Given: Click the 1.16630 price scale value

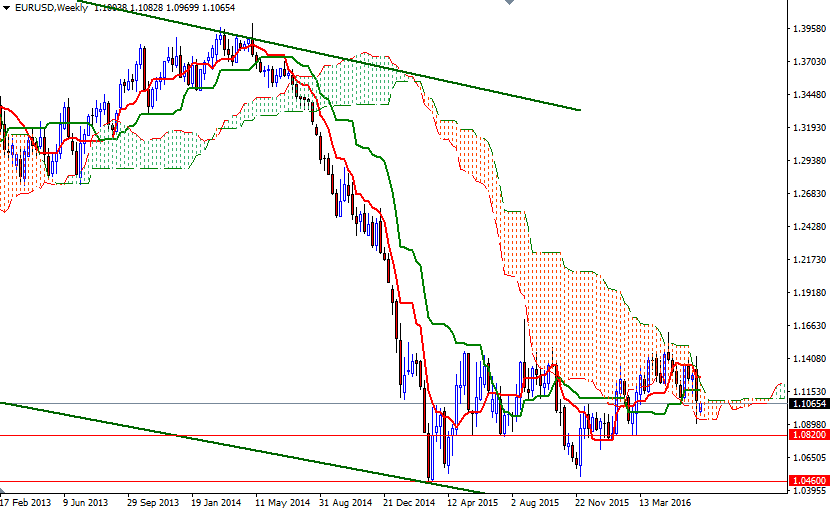Looking at the screenshot, I should pos(808,326).
